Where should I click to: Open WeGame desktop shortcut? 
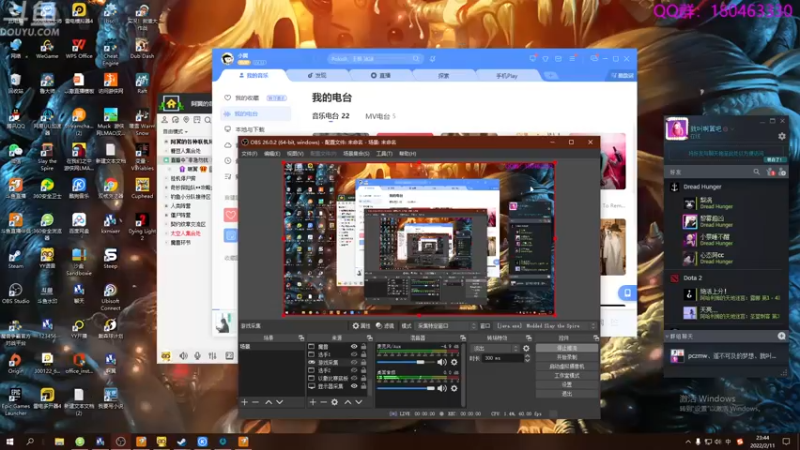tap(47, 49)
